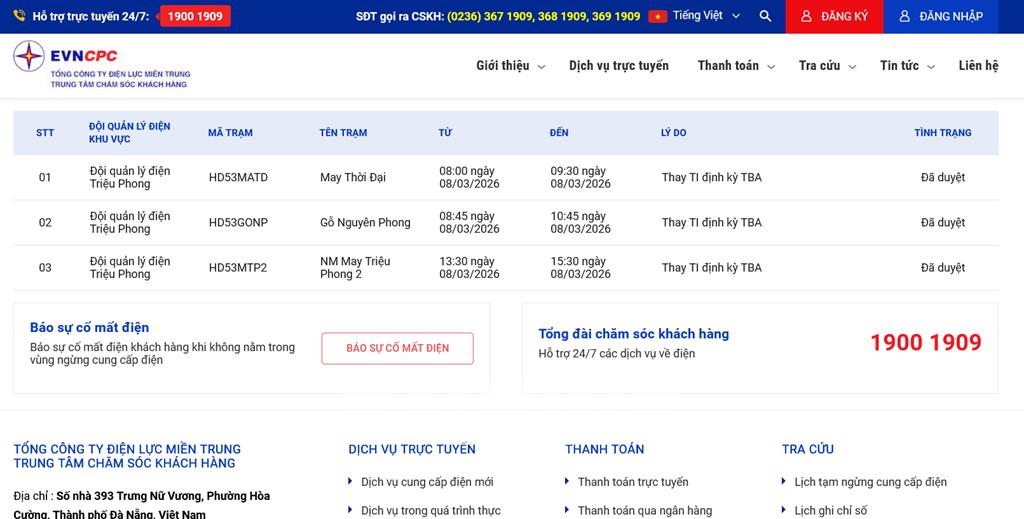Open Dịch vụ trực tuyến menu item
This screenshot has height=519, width=1024.
618,66
